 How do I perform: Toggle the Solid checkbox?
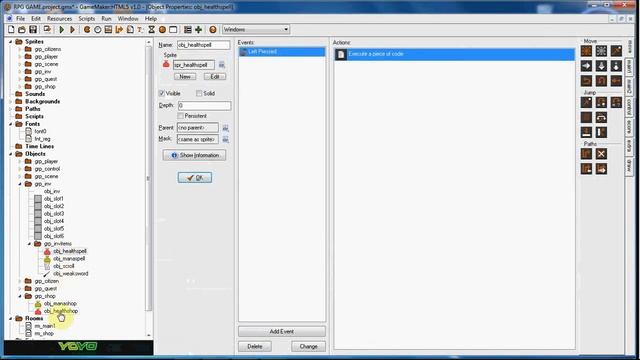[199, 93]
